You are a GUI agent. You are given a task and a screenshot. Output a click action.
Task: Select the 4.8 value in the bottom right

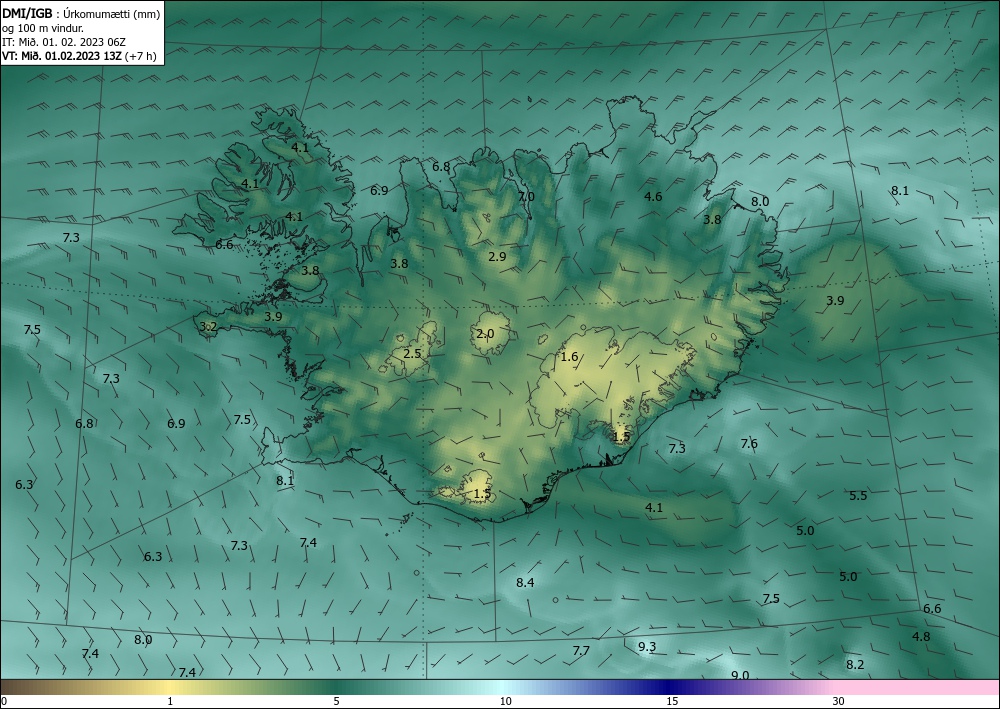click(922, 636)
